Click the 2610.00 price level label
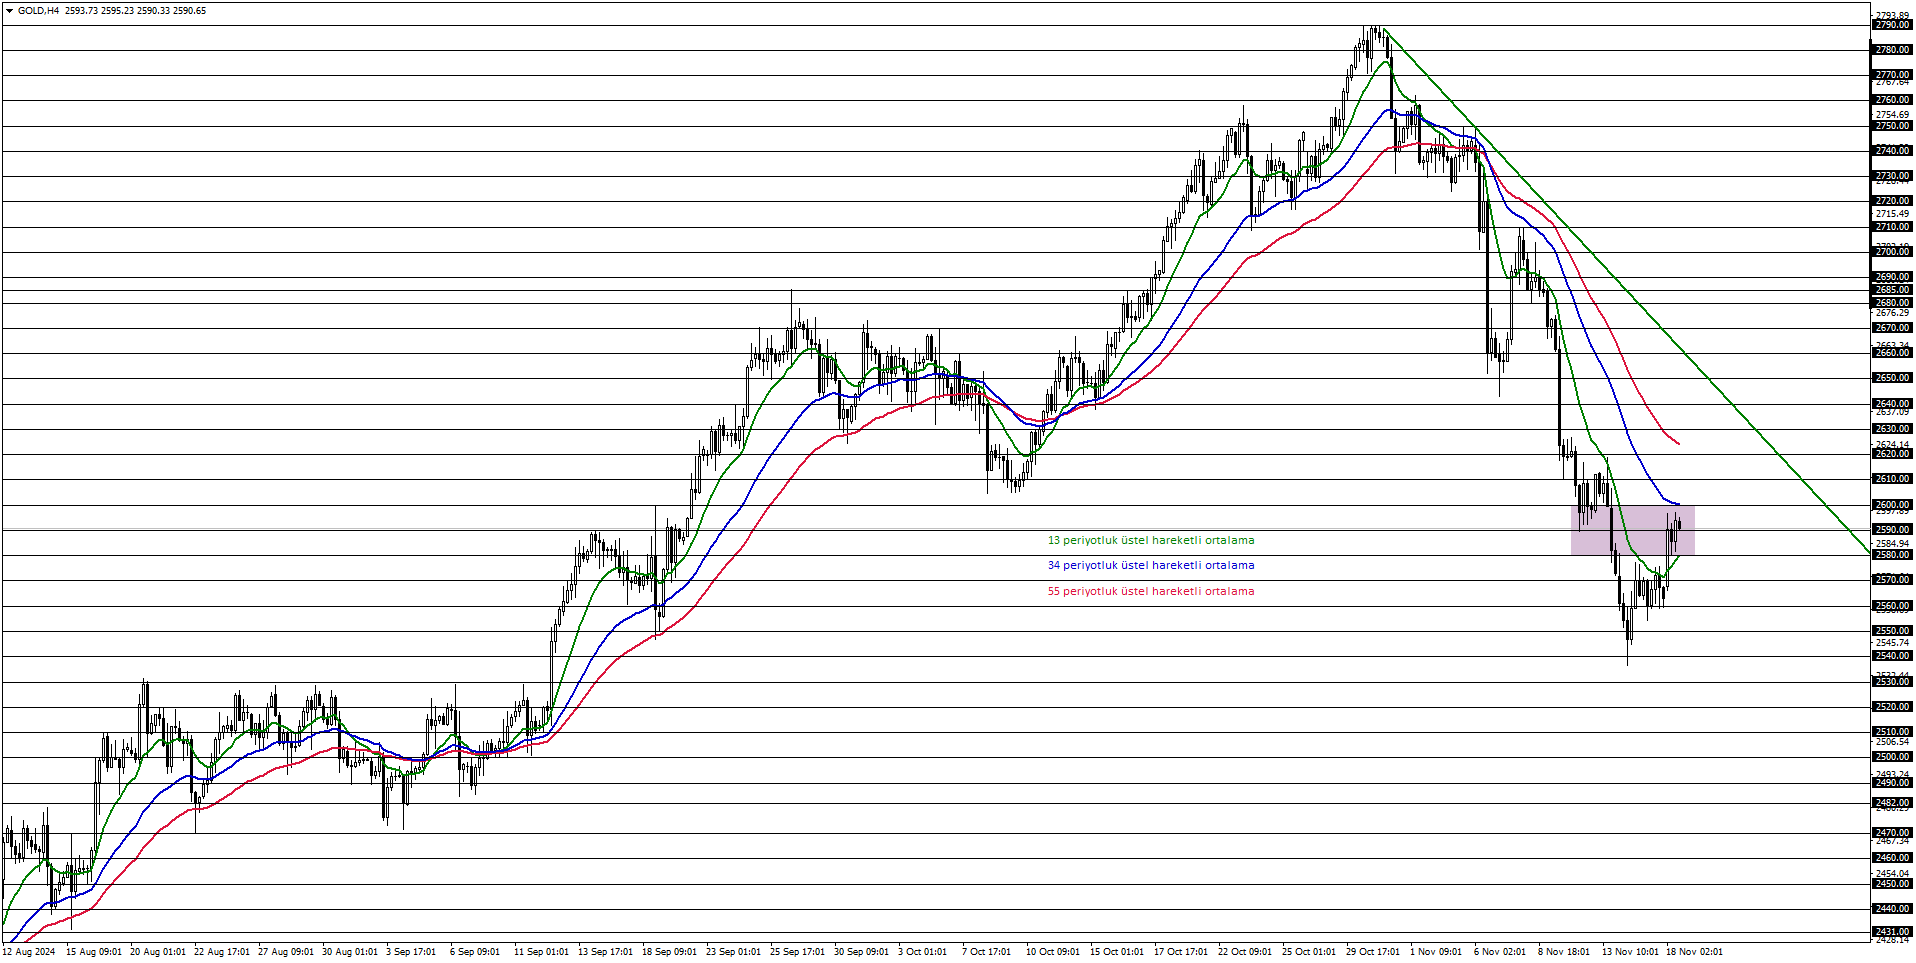Screen dimensions: 1916x963 pyautogui.click(x=1892, y=479)
